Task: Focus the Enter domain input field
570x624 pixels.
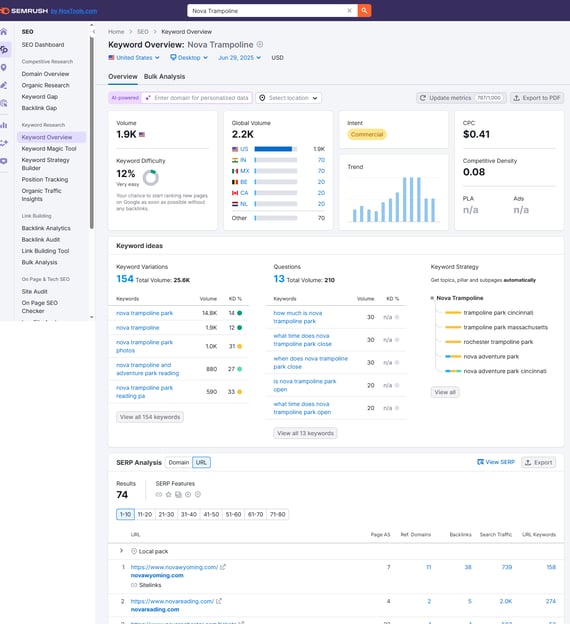Action: [x=197, y=98]
